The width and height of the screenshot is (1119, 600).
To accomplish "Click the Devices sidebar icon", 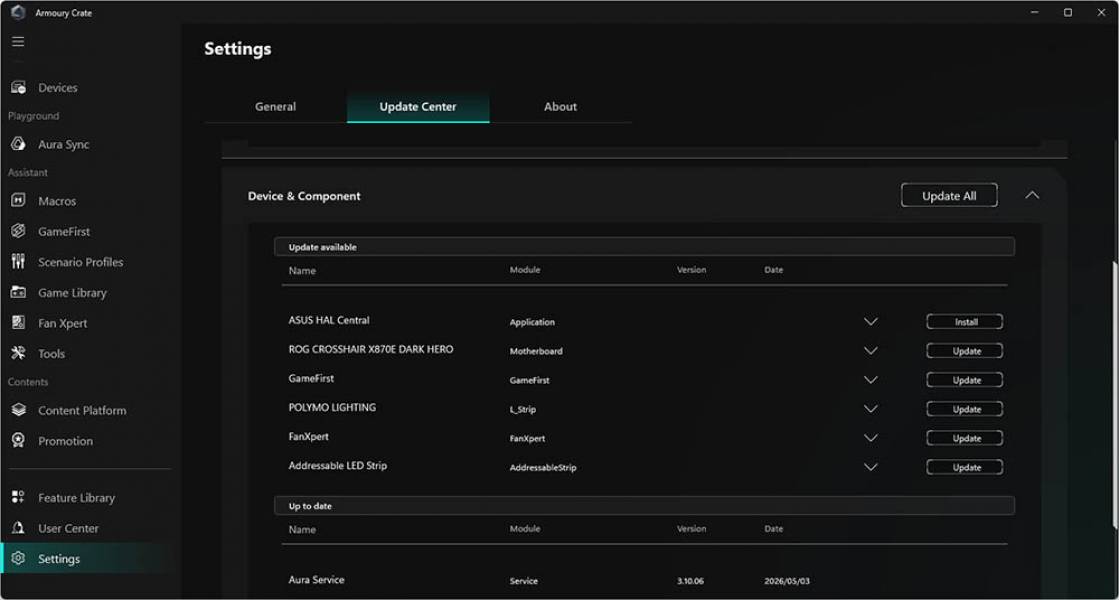I will [19, 87].
